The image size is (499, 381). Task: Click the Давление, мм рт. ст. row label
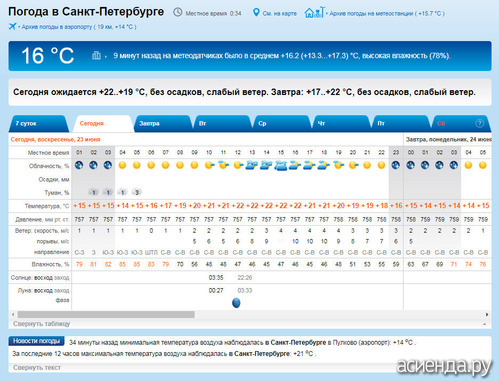click(42, 219)
